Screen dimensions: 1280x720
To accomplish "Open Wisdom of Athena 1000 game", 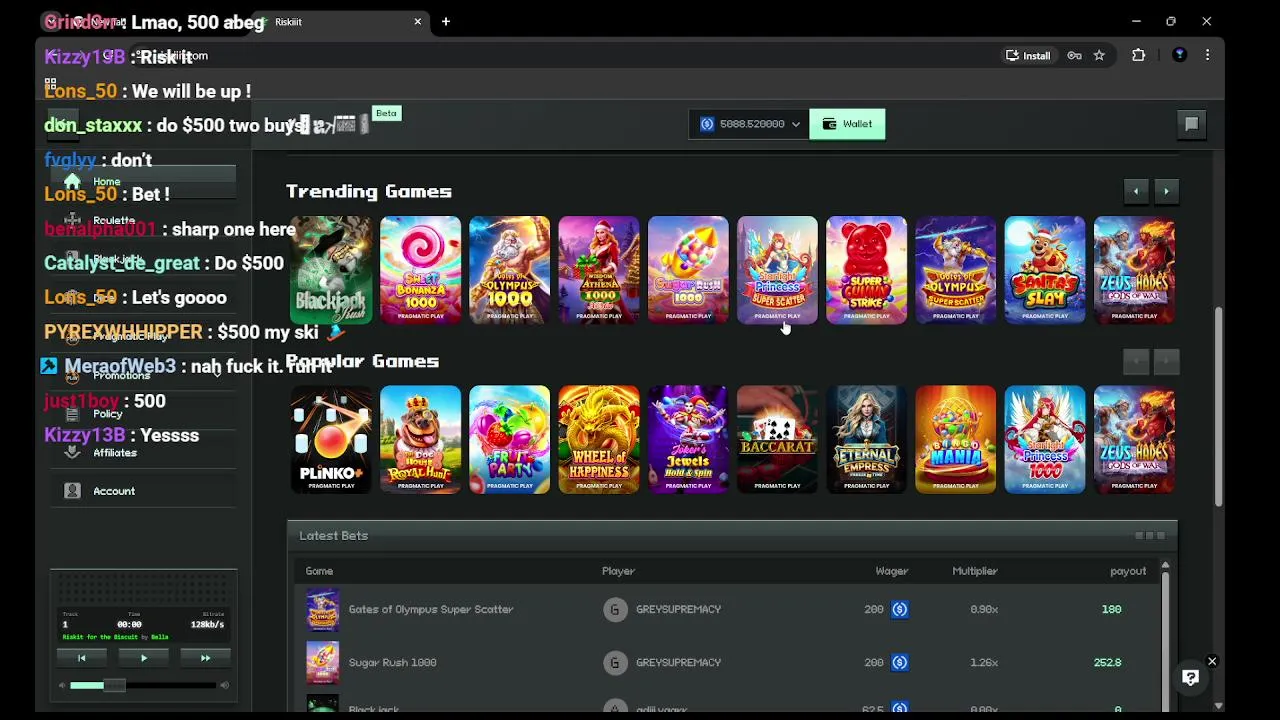I will click(x=599, y=270).
